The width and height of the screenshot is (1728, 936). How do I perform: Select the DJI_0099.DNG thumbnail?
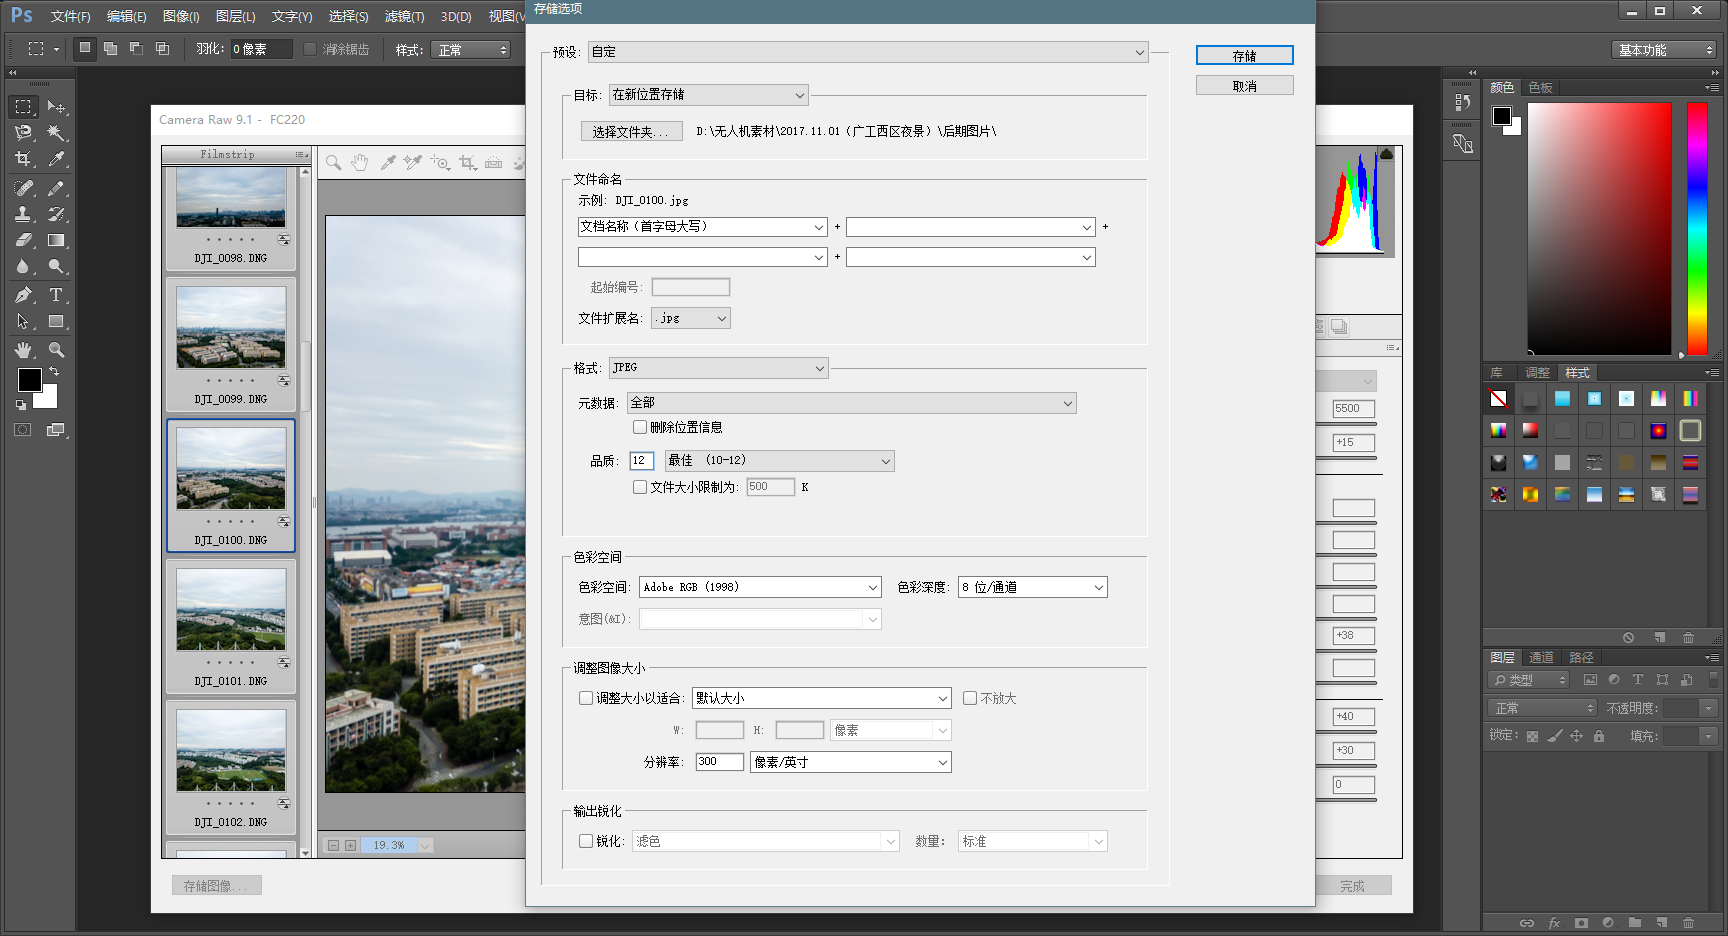[x=231, y=330]
